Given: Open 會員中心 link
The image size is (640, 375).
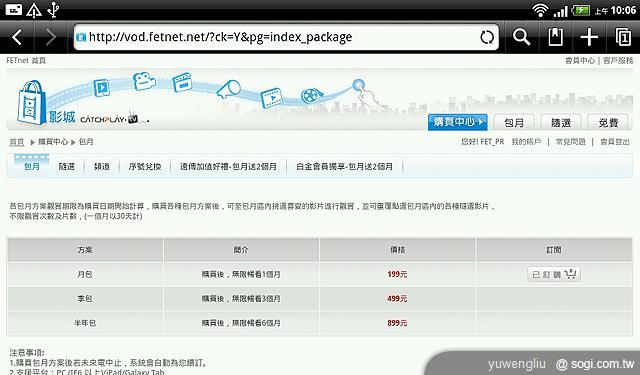Looking at the screenshot, I should (580, 61).
